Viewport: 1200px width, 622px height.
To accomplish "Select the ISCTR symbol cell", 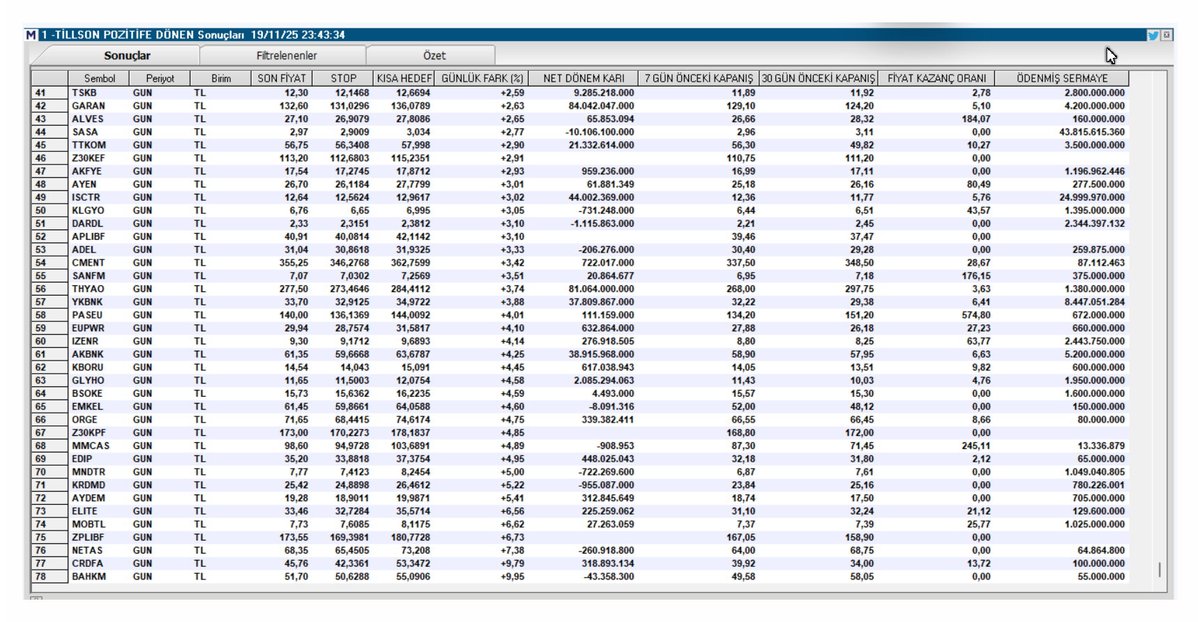I will pyautogui.click(x=98, y=197).
